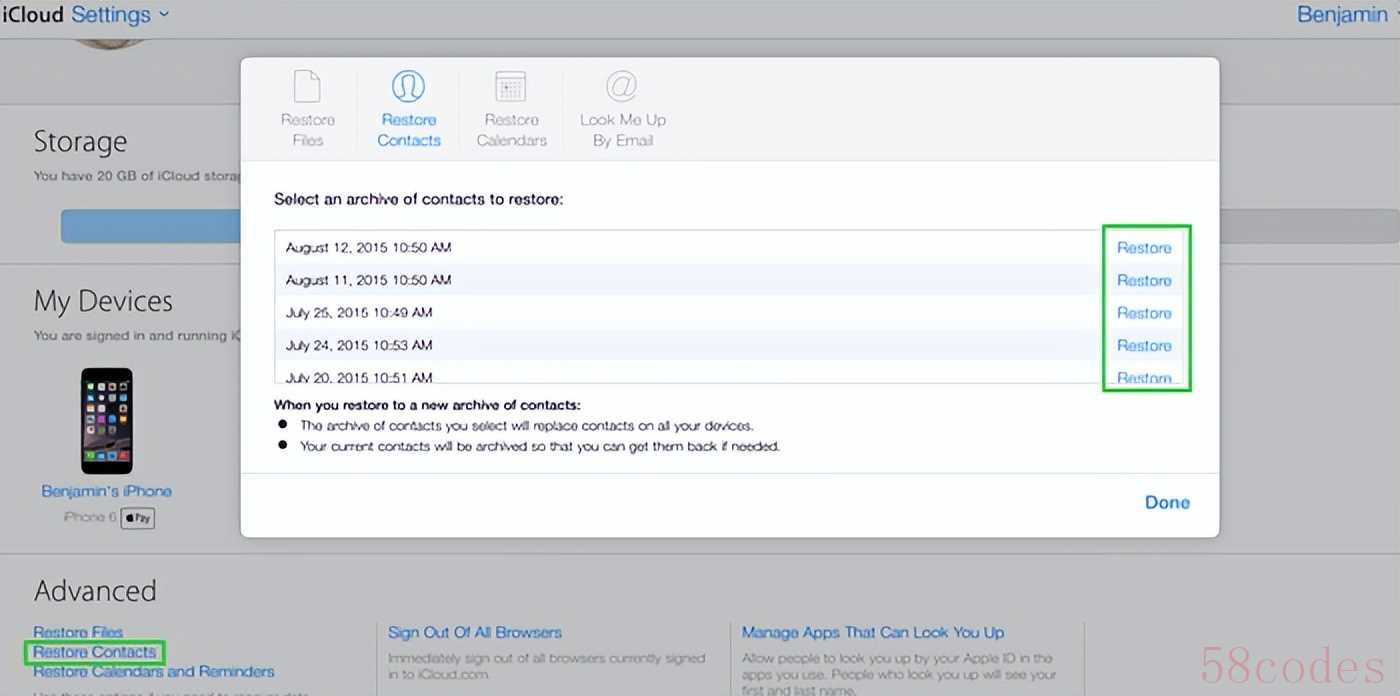Switch to Restore Calendars tab label
The width and height of the screenshot is (1400, 696).
point(512,130)
